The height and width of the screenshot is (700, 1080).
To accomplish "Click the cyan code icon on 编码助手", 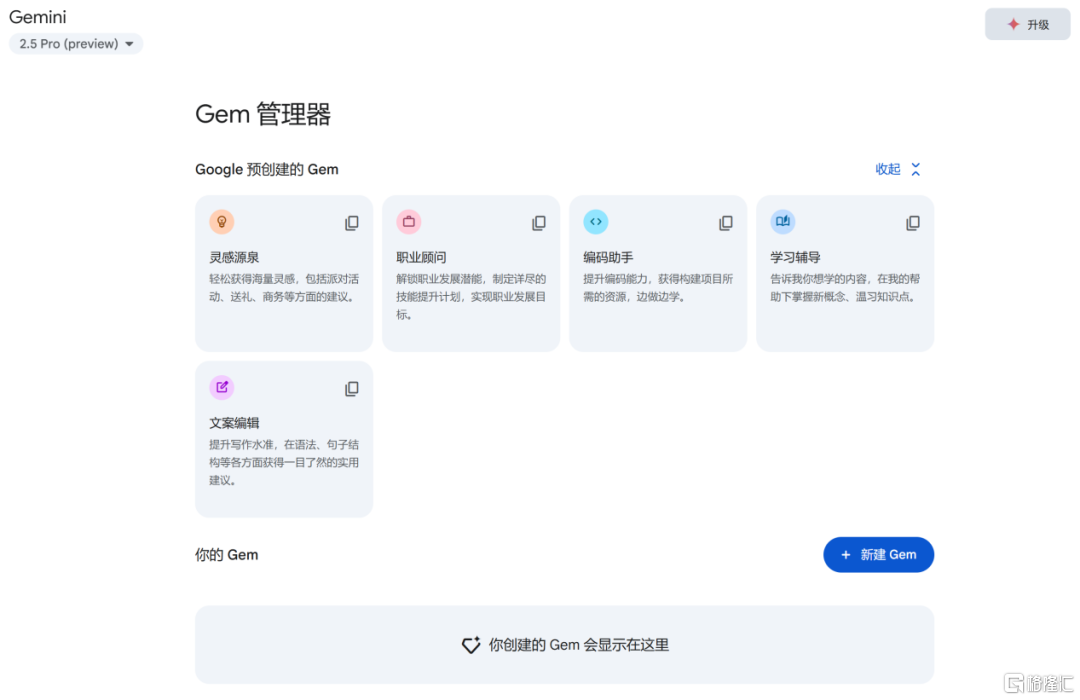I will click(596, 222).
